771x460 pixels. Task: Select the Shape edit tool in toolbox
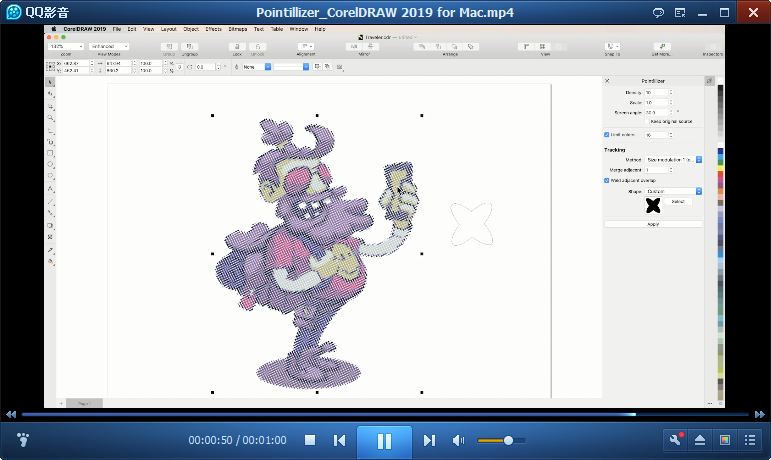(50, 94)
